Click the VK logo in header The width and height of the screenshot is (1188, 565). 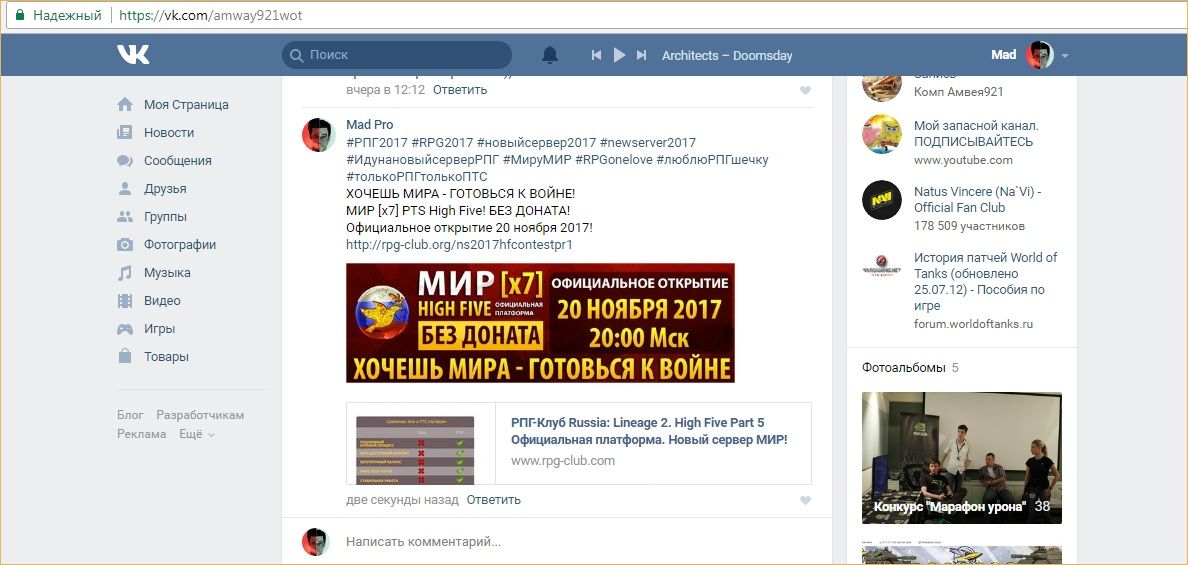133,55
